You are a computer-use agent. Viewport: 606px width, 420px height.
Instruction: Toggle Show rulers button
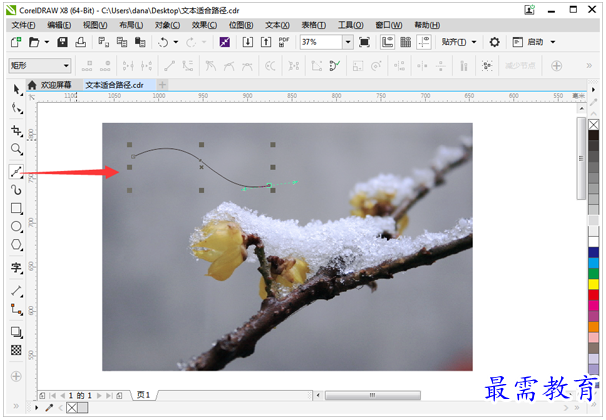387,42
